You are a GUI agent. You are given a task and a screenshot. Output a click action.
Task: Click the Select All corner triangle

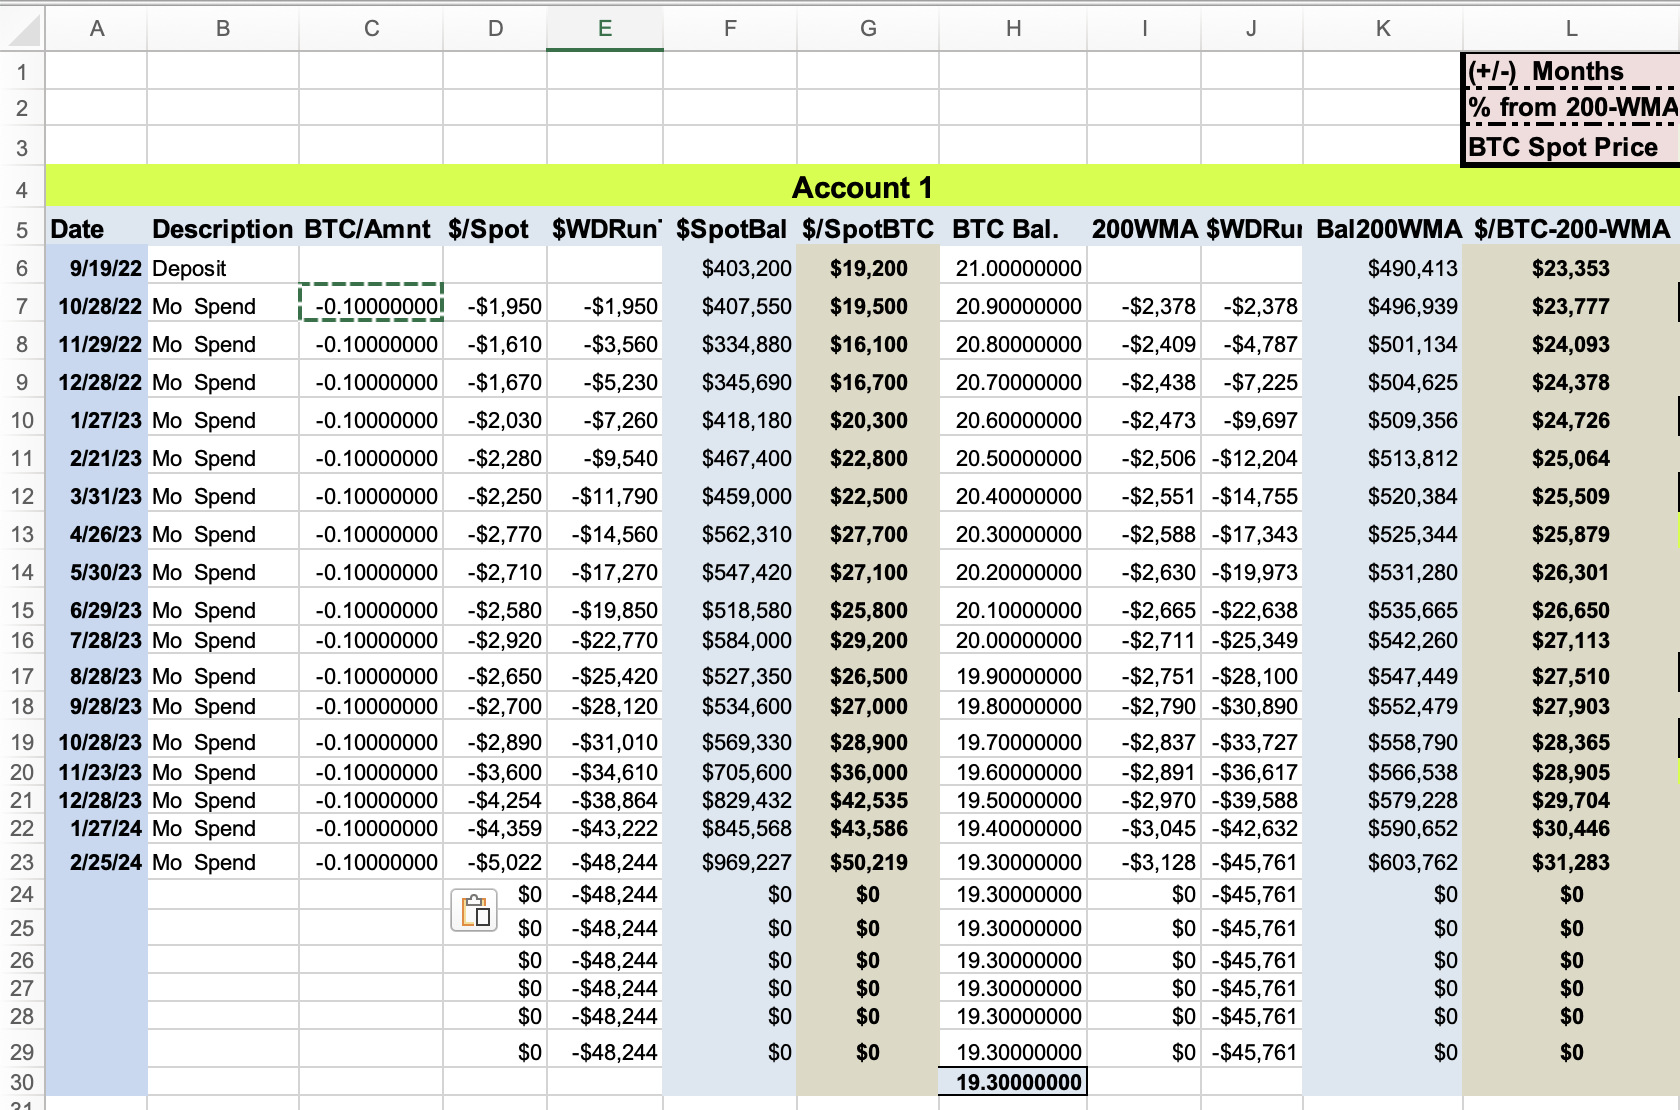[x=22, y=31]
